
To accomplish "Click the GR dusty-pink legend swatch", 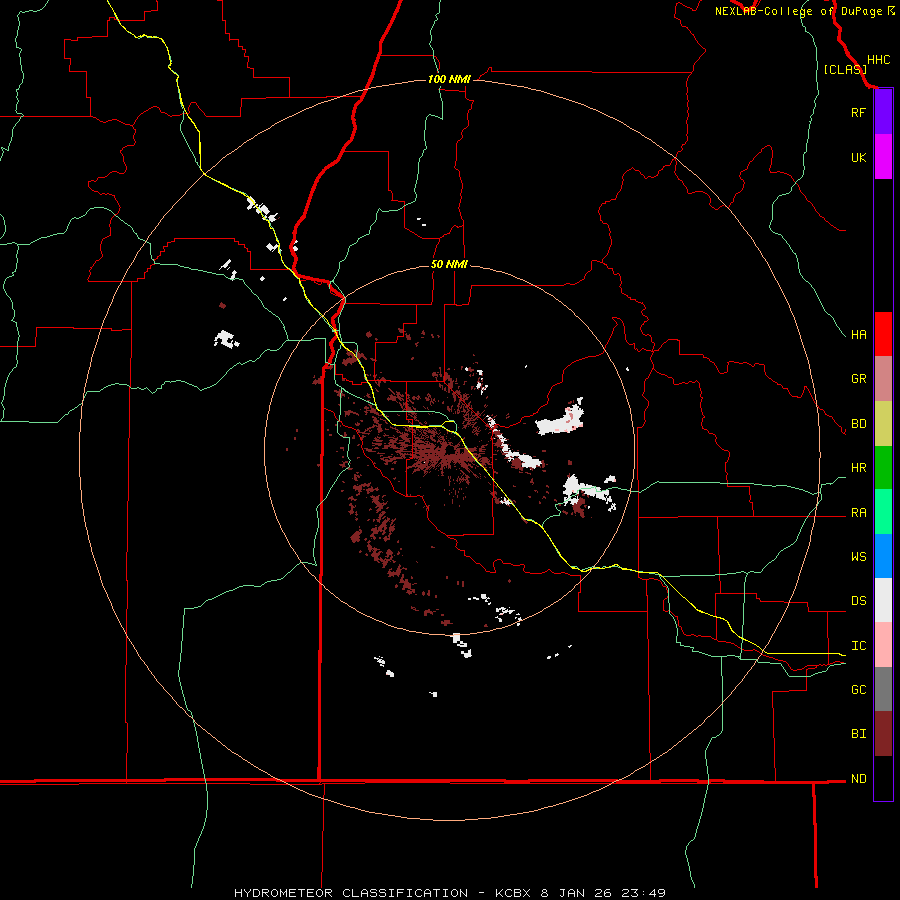I will coord(883,379).
